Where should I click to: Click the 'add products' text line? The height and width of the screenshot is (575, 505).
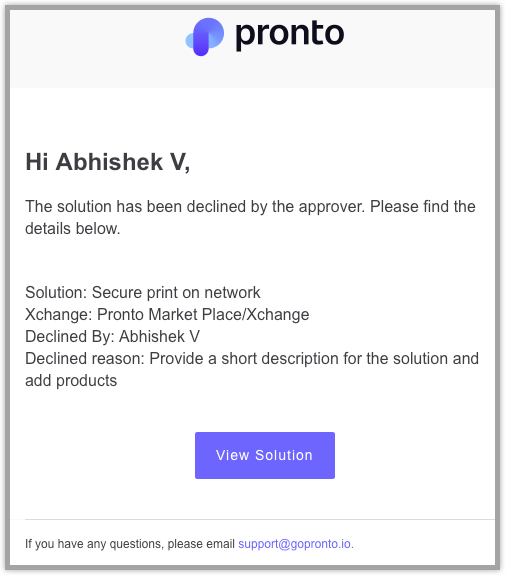[x=71, y=380]
